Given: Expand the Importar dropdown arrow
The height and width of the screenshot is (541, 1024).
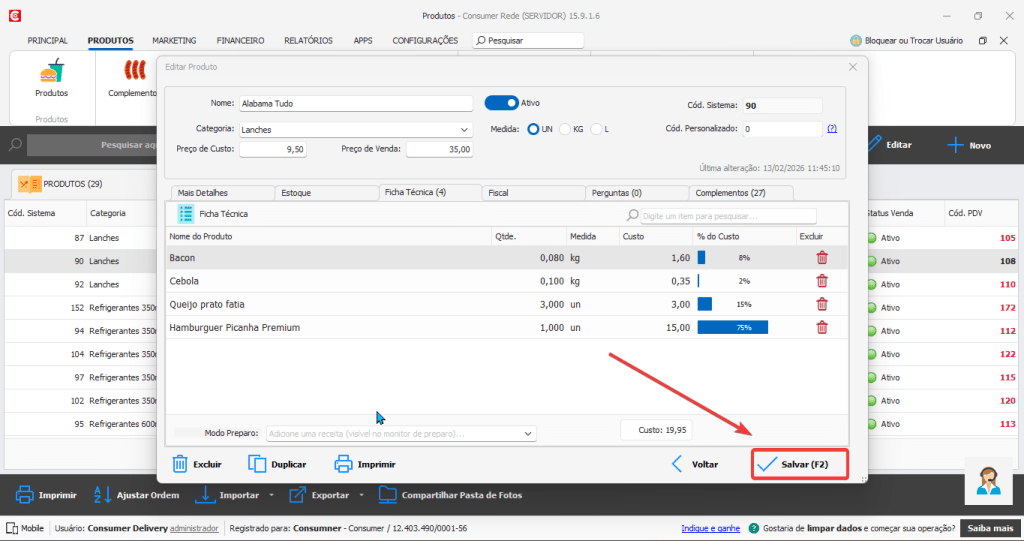Looking at the screenshot, I should 271,495.
